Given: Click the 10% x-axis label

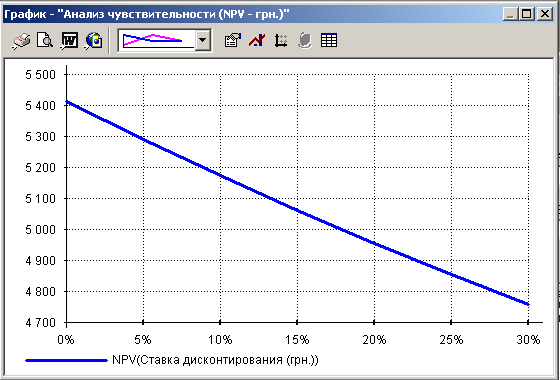Looking at the screenshot, I should pyautogui.click(x=220, y=340).
